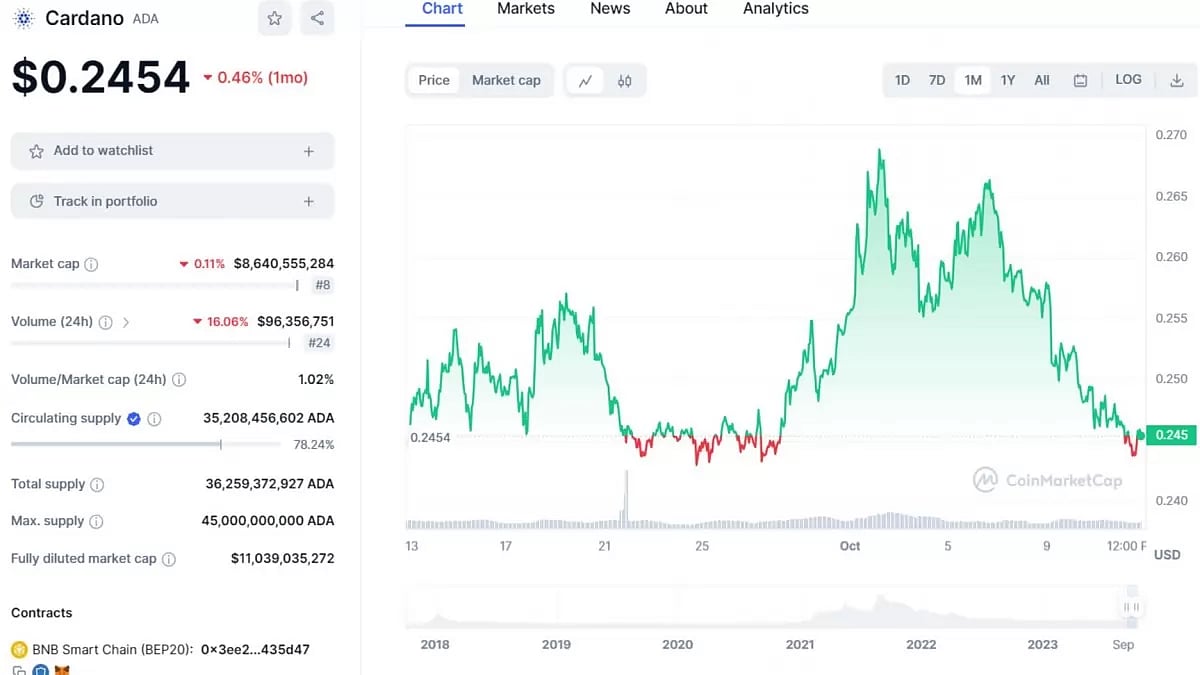Open Market cap info tooltip

pos(90,264)
